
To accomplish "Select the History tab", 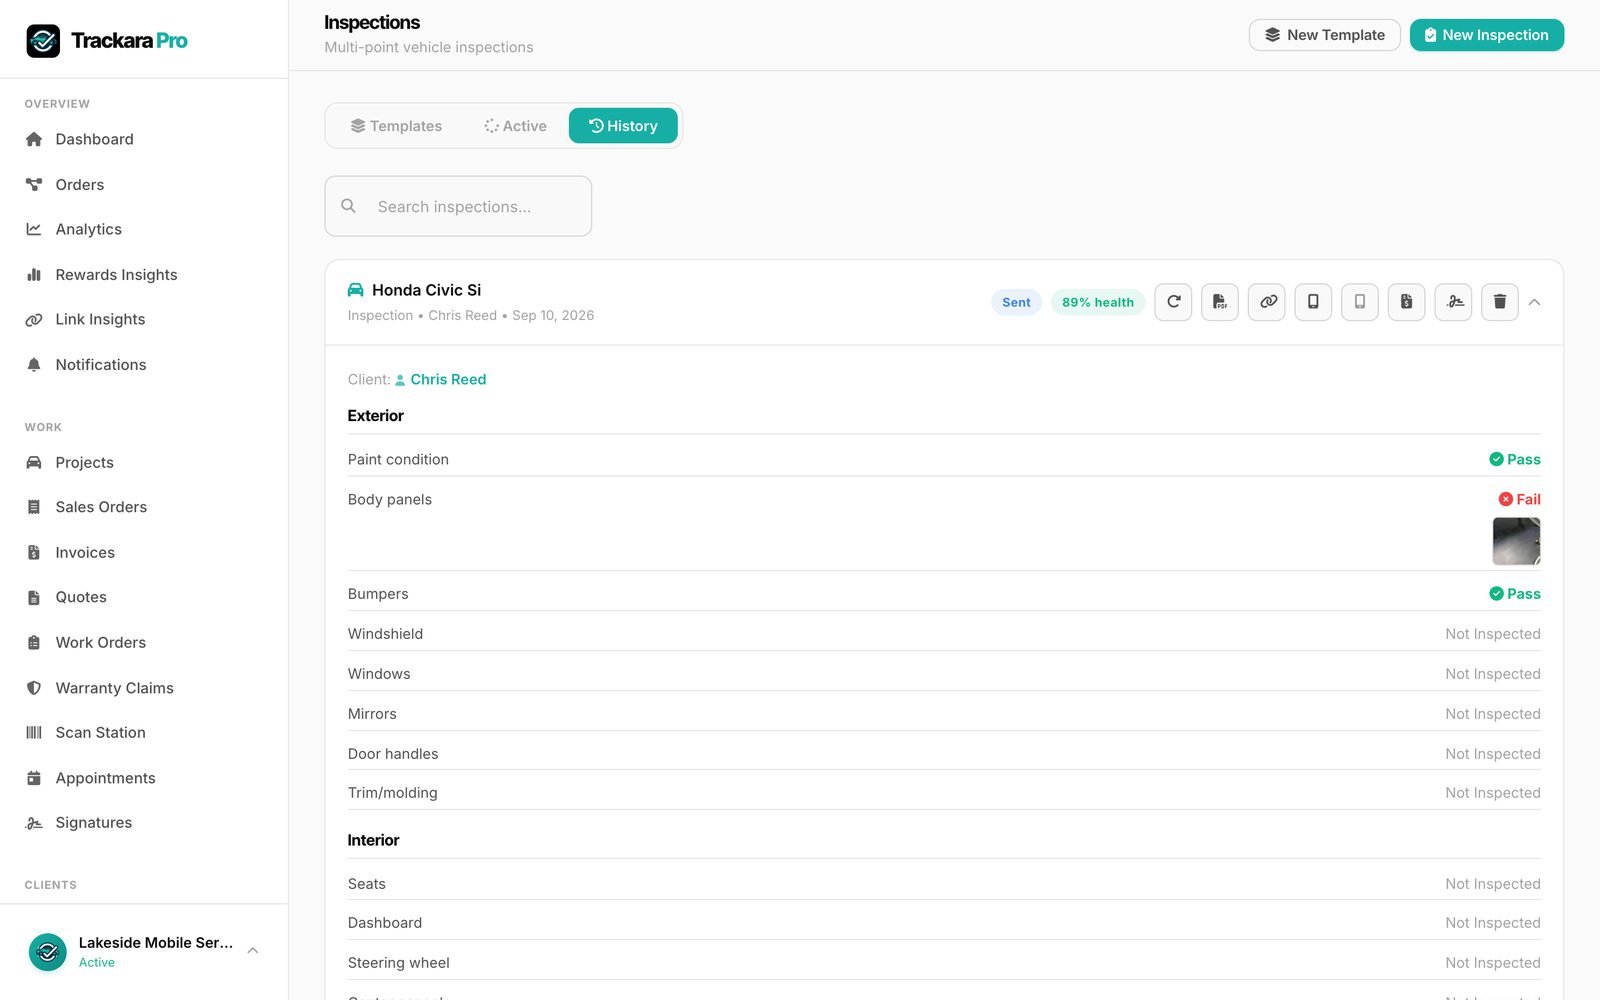I will pyautogui.click(x=623, y=126).
